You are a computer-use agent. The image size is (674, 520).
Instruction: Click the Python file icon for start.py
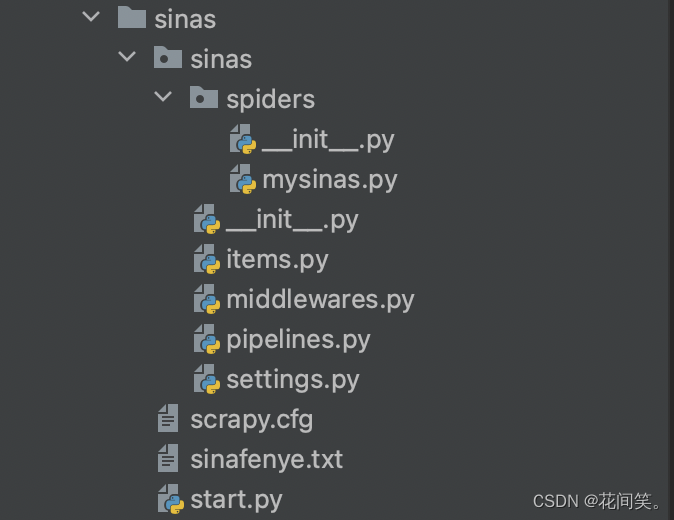171,499
